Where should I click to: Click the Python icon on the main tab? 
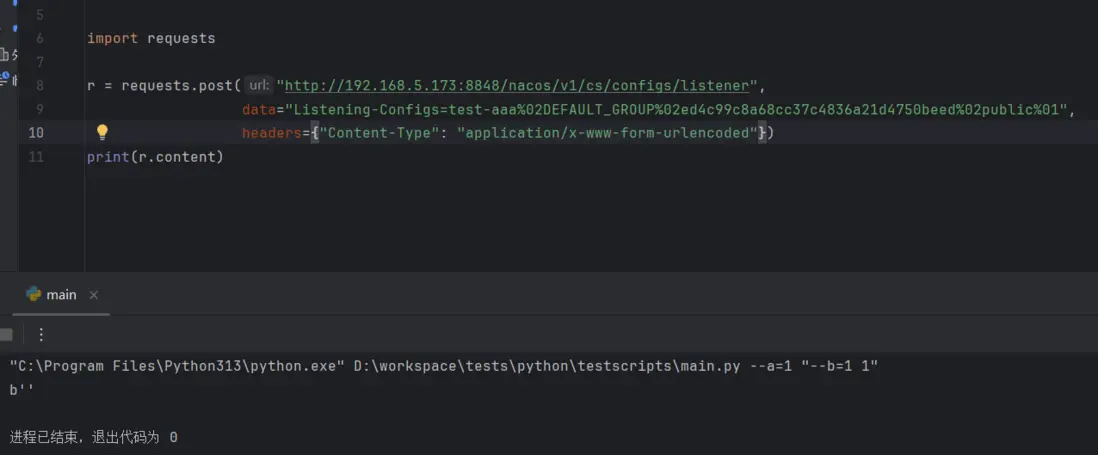(x=34, y=295)
